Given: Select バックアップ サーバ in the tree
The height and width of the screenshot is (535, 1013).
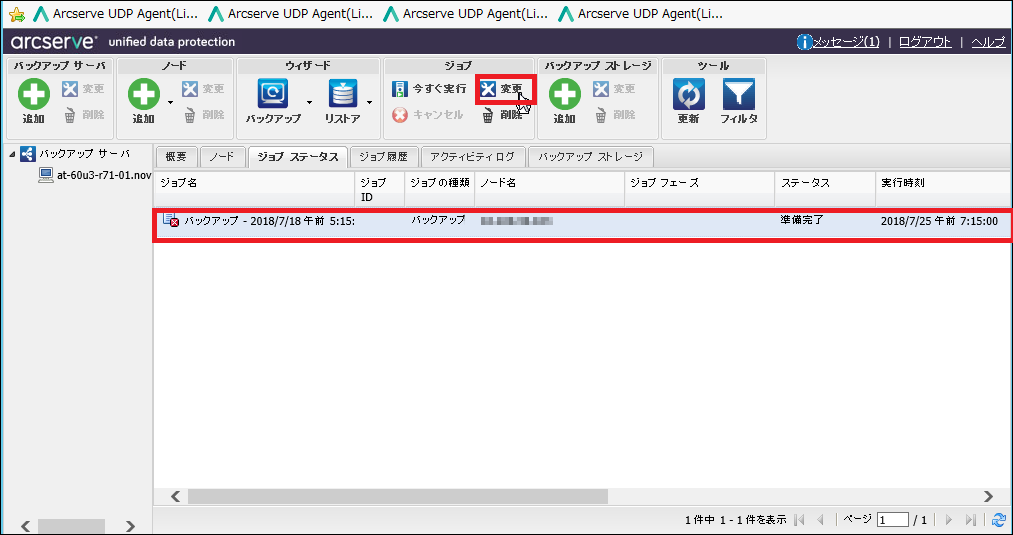Looking at the screenshot, I should tap(84, 154).
